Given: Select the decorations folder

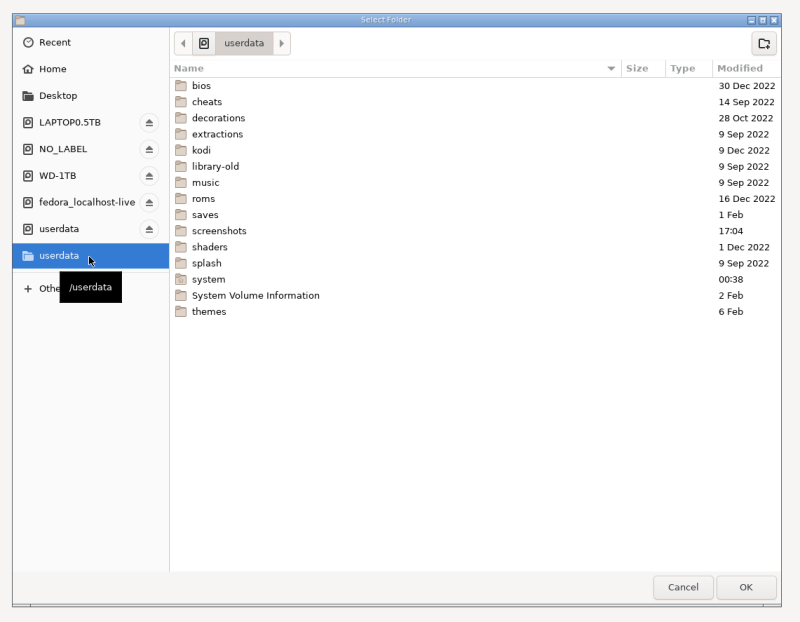Looking at the screenshot, I should tap(474, 118).
